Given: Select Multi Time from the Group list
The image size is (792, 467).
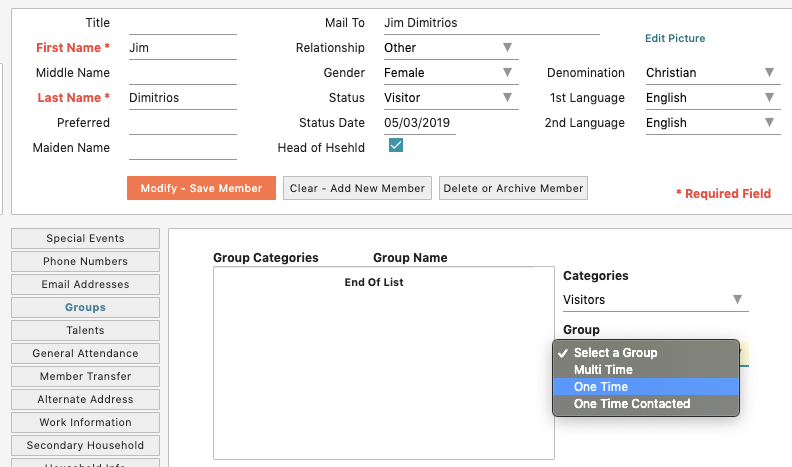Looking at the screenshot, I should (646, 370).
